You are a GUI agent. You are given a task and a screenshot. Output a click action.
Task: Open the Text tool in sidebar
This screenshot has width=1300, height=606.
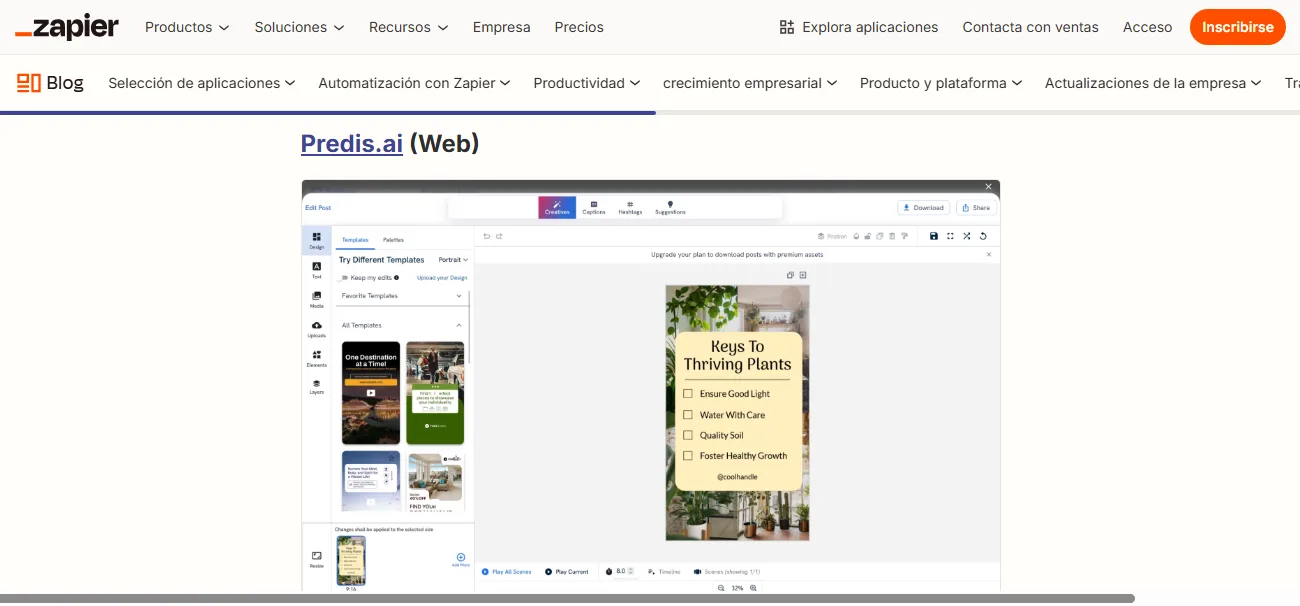point(316,269)
